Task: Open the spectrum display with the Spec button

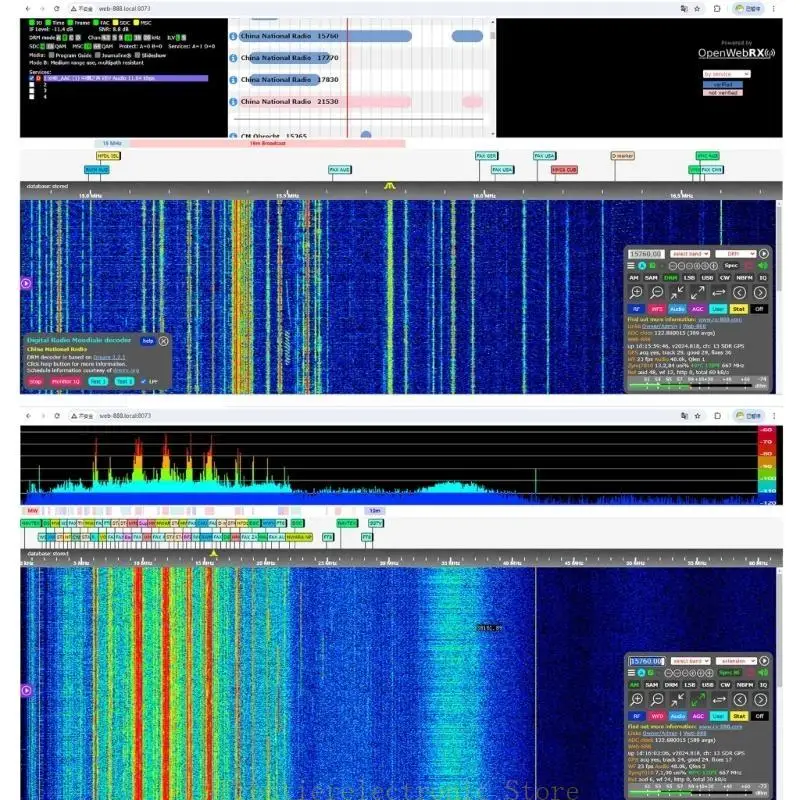Action: [x=730, y=265]
